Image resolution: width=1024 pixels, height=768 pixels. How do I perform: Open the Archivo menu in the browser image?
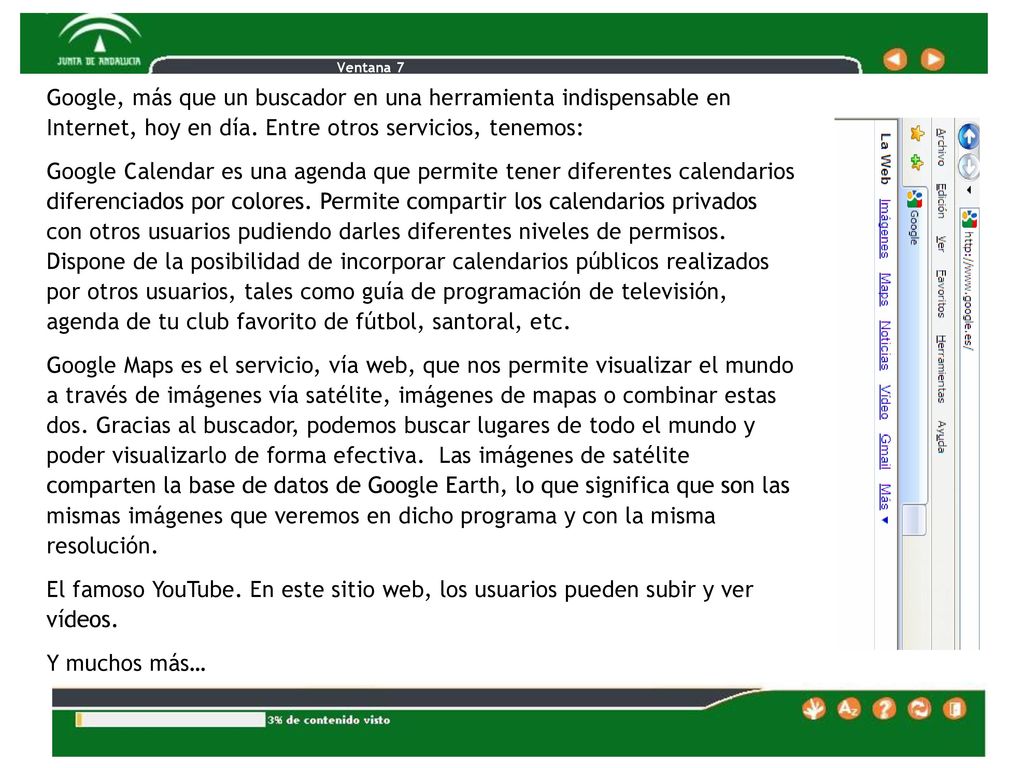click(940, 147)
